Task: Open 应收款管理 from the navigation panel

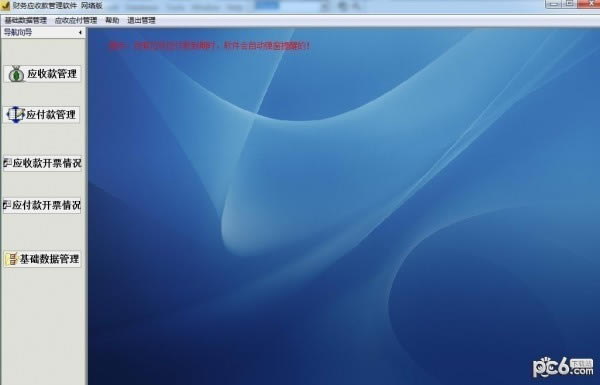Action: pyautogui.click(x=42, y=74)
